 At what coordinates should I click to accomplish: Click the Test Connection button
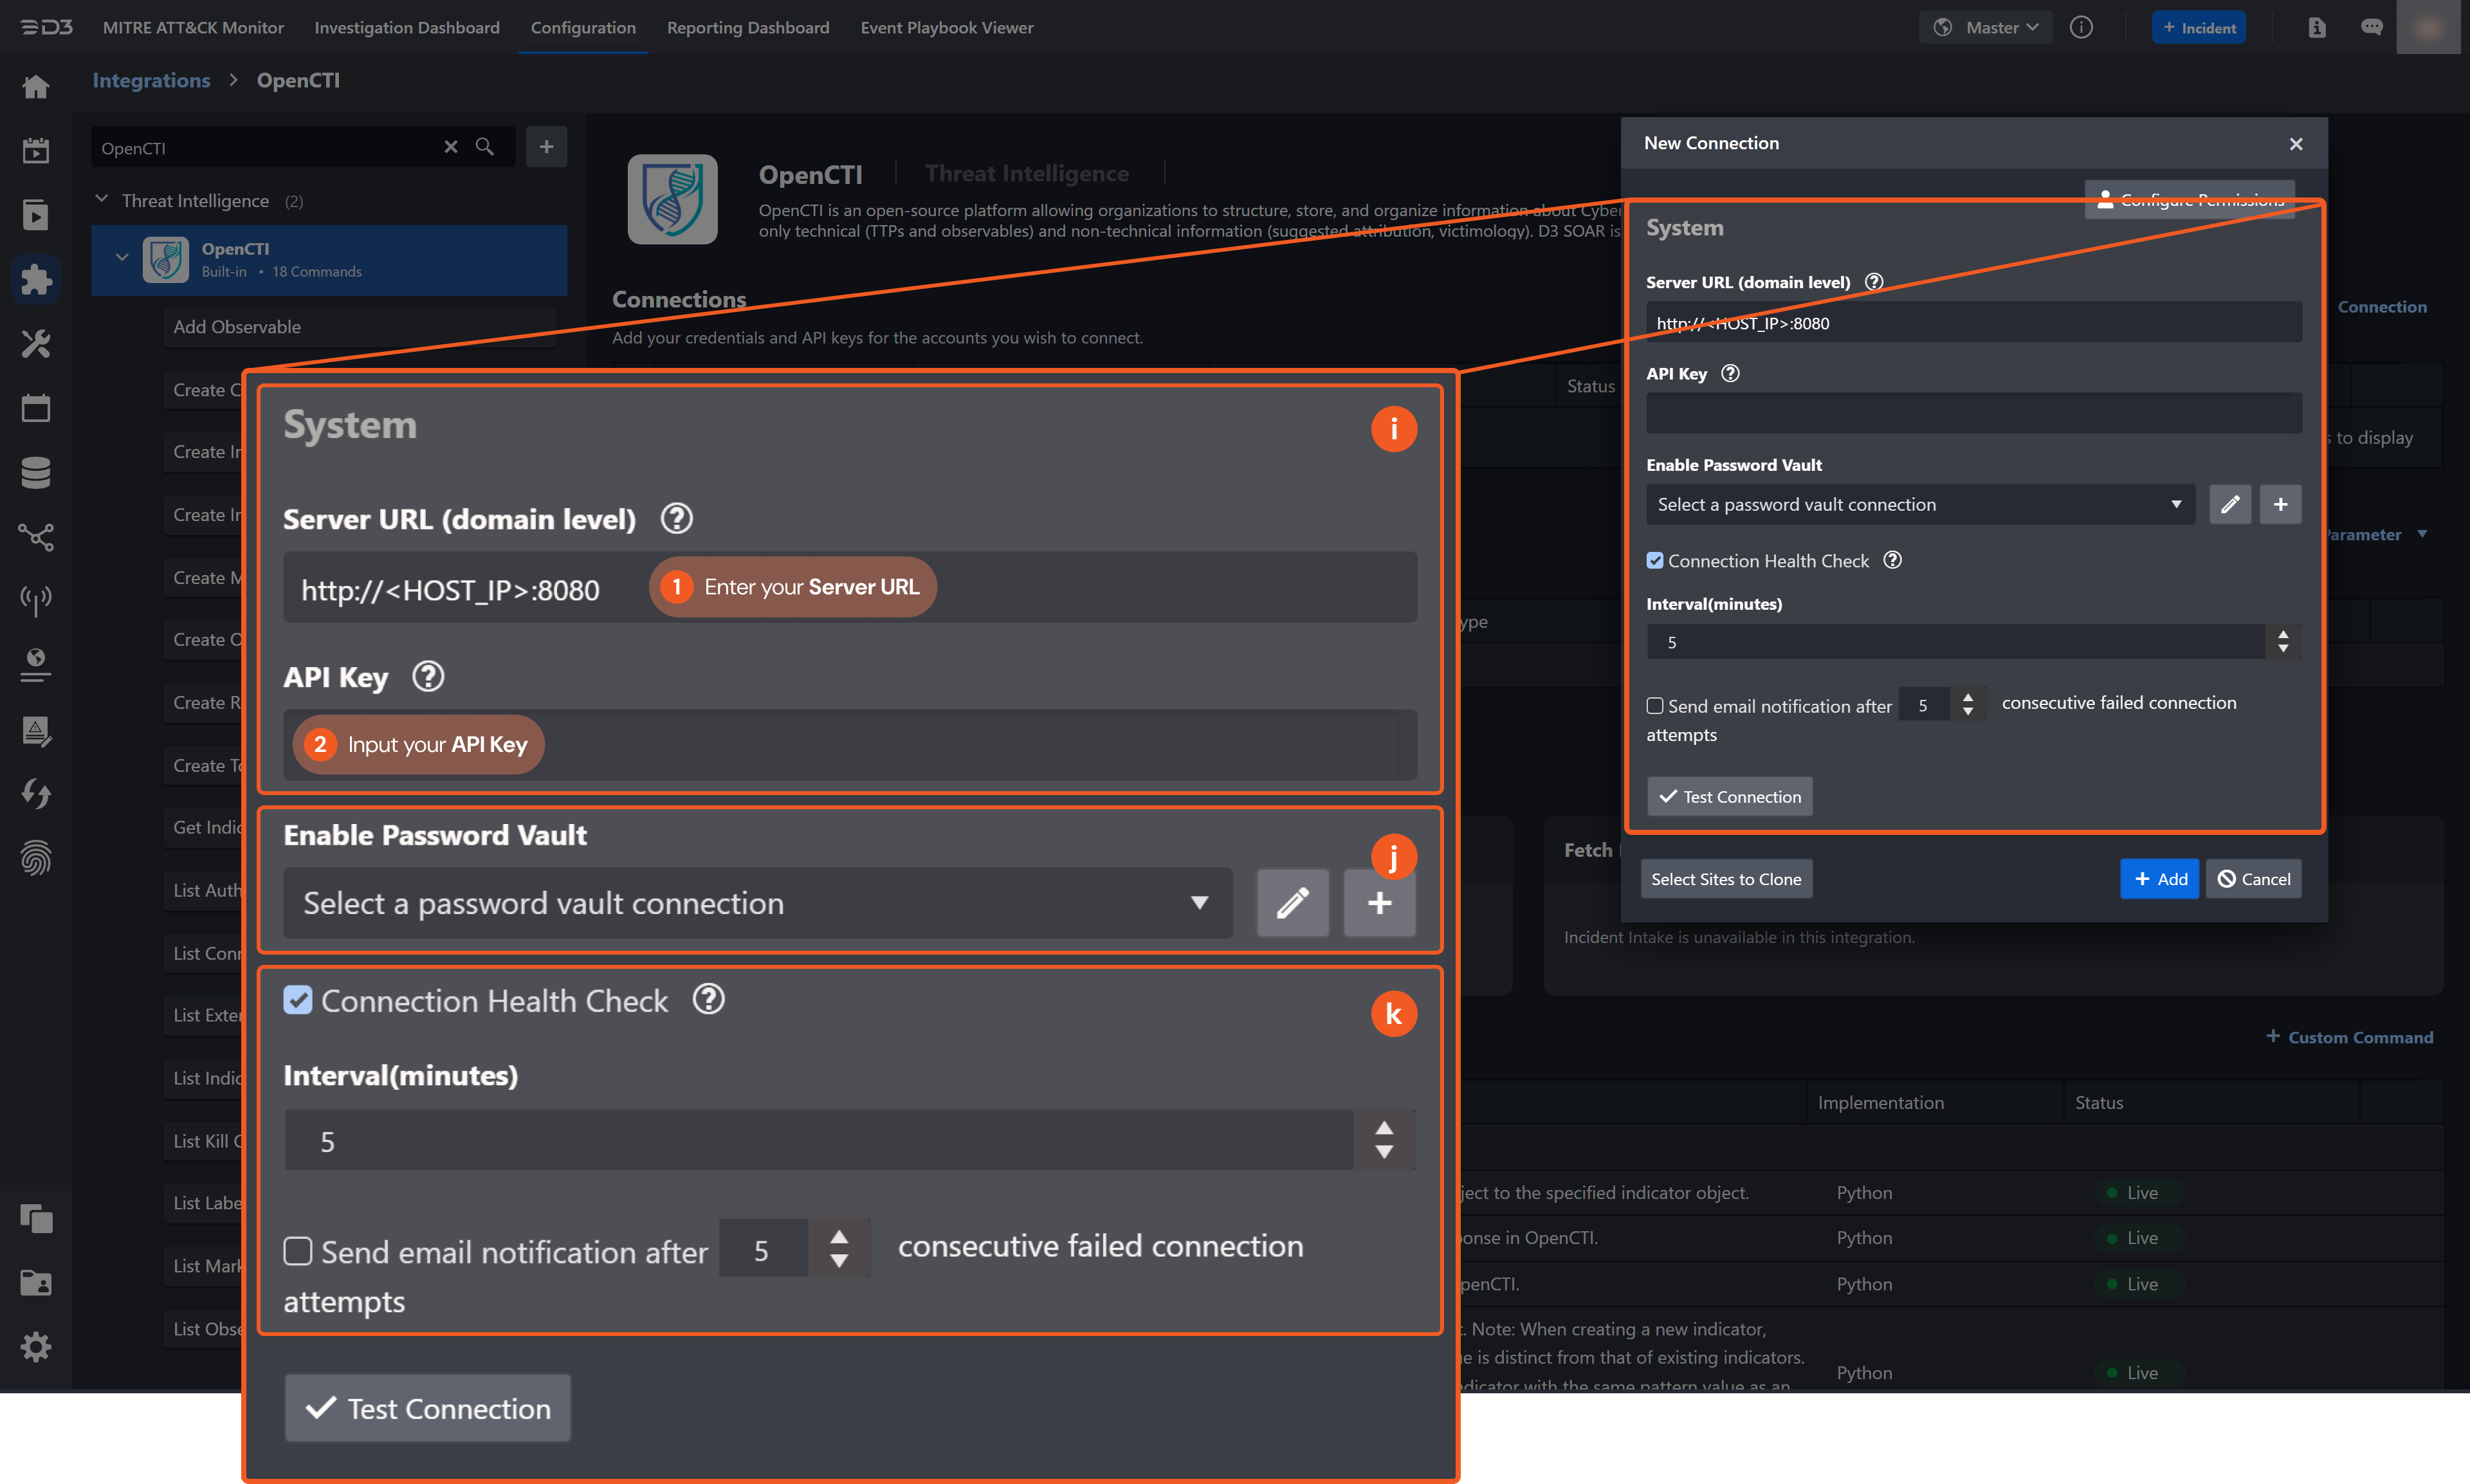[1729, 796]
